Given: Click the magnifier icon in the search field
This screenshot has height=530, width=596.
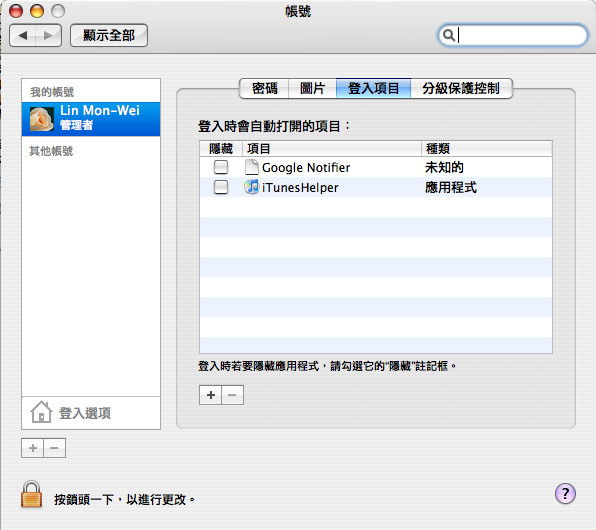Looking at the screenshot, I should point(449,35).
